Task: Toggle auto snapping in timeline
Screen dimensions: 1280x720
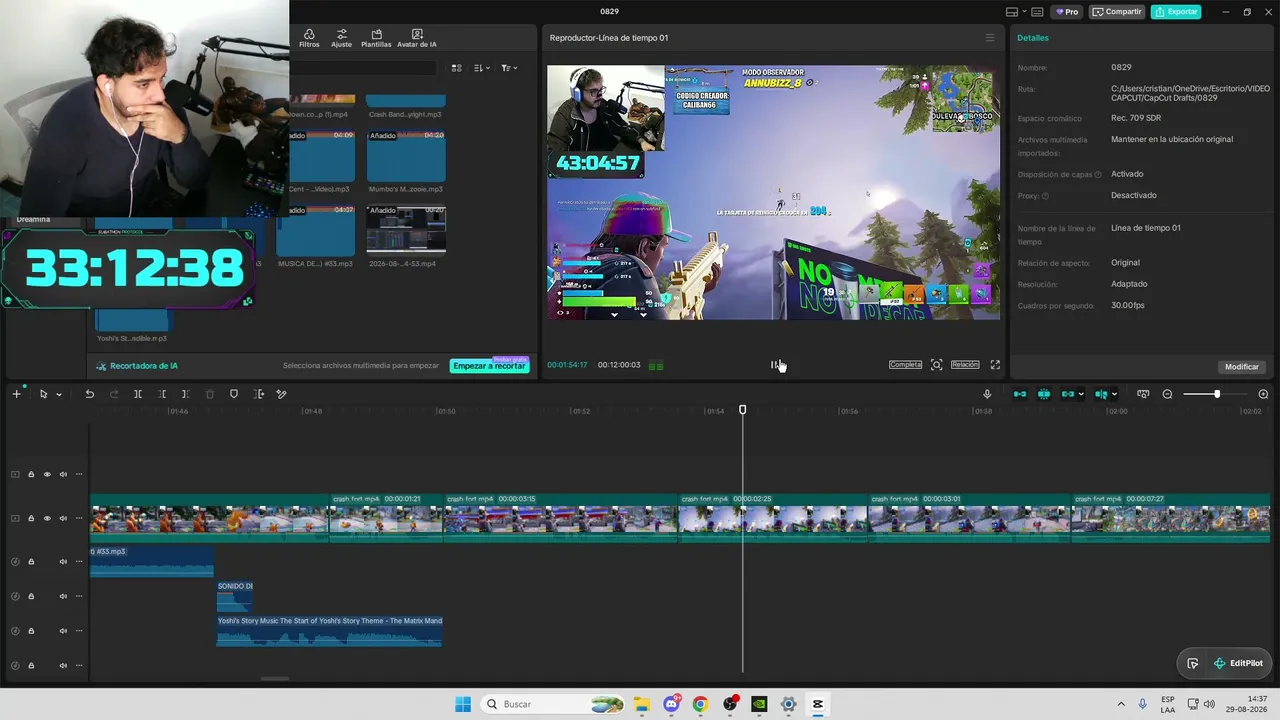Action: 1044,394
